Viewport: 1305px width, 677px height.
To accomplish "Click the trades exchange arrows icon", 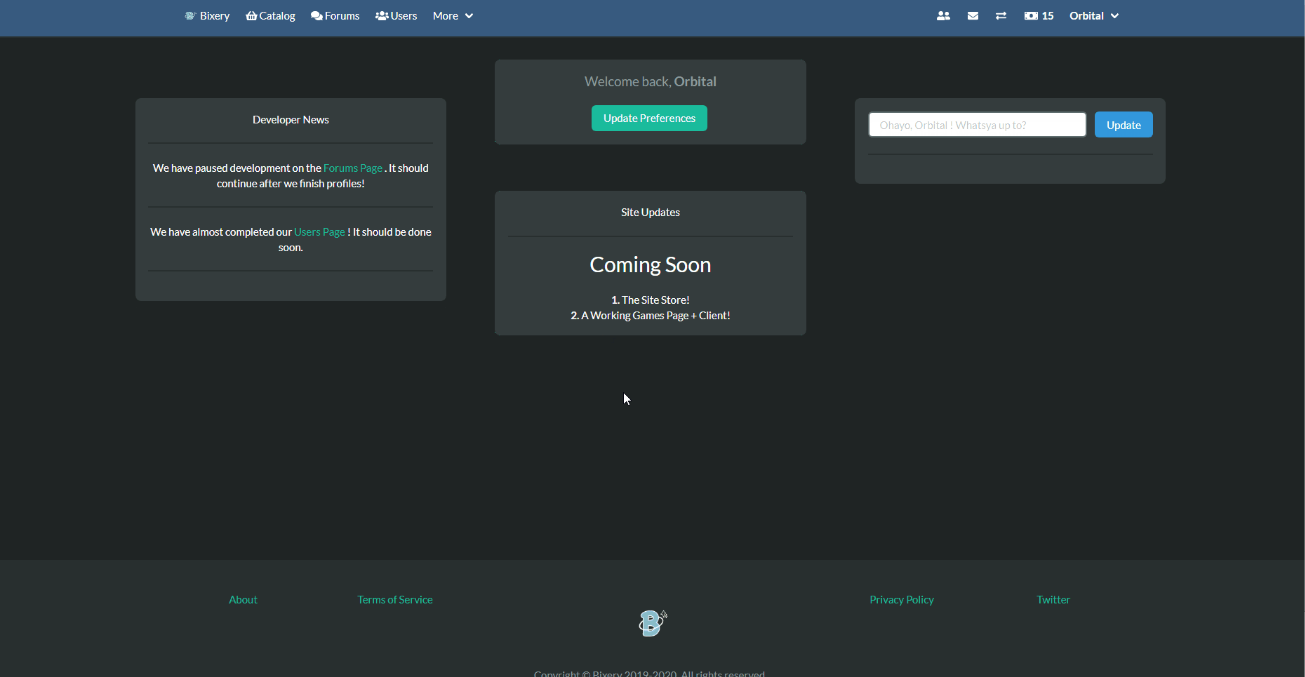I will point(1001,16).
